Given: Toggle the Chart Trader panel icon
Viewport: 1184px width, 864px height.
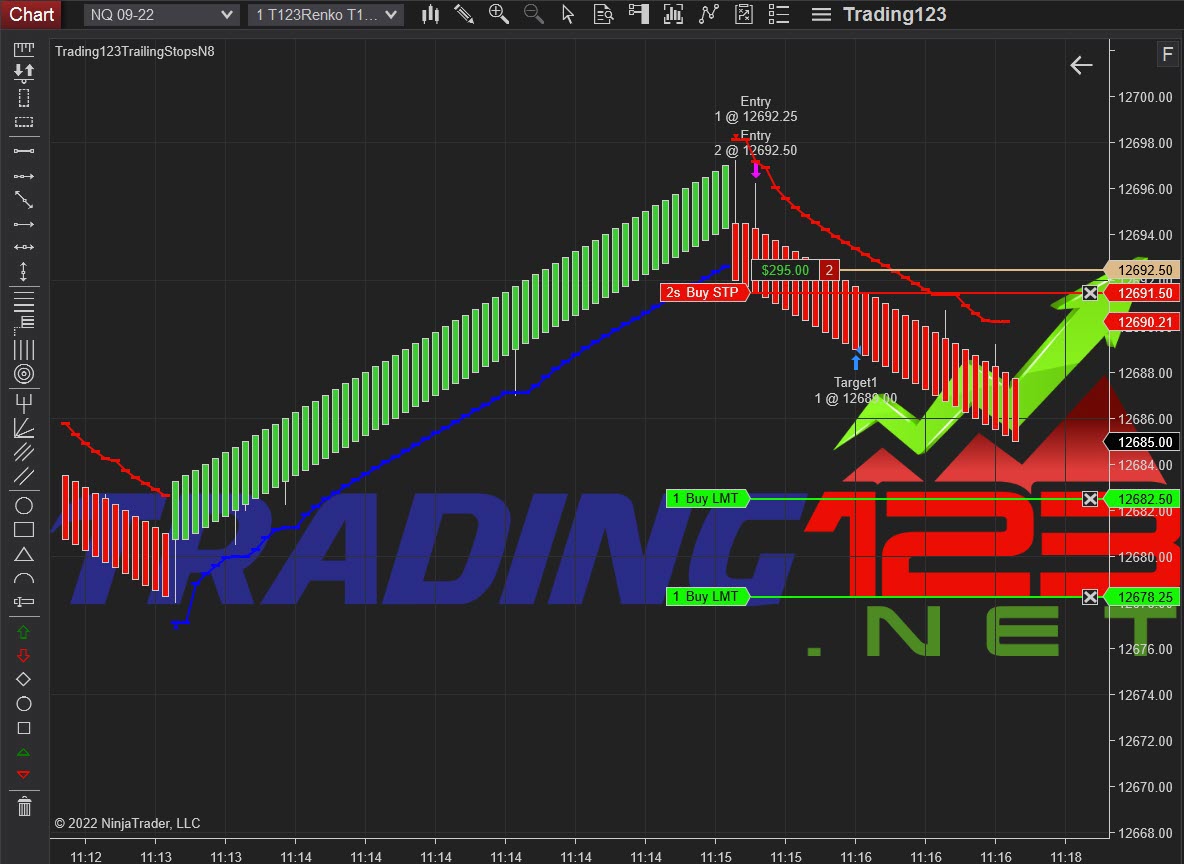Looking at the screenshot, I should tap(641, 14).
